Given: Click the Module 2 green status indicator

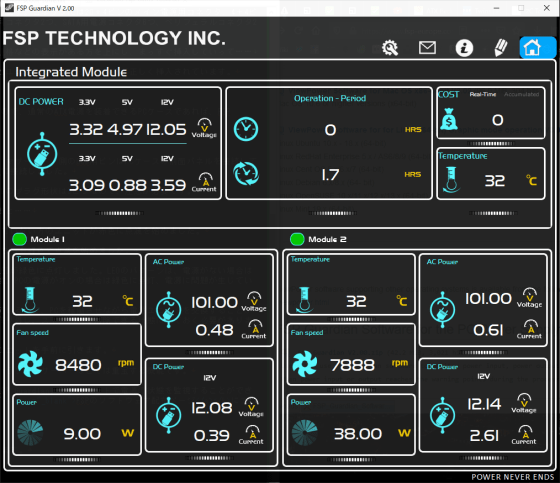Looking at the screenshot, I should 297,239.
